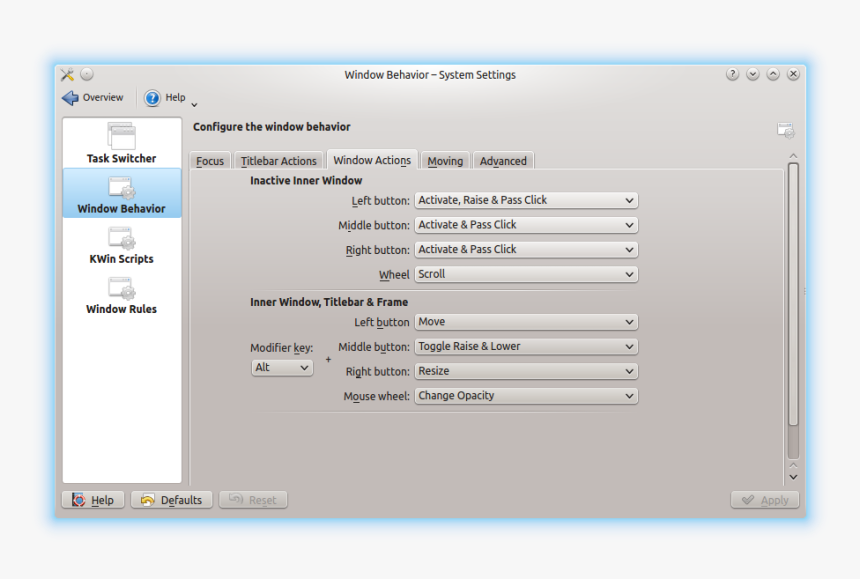Image resolution: width=860 pixels, height=579 pixels.
Task: Open the Mouse wheel Change Opacity dropdown
Action: click(526, 396)
